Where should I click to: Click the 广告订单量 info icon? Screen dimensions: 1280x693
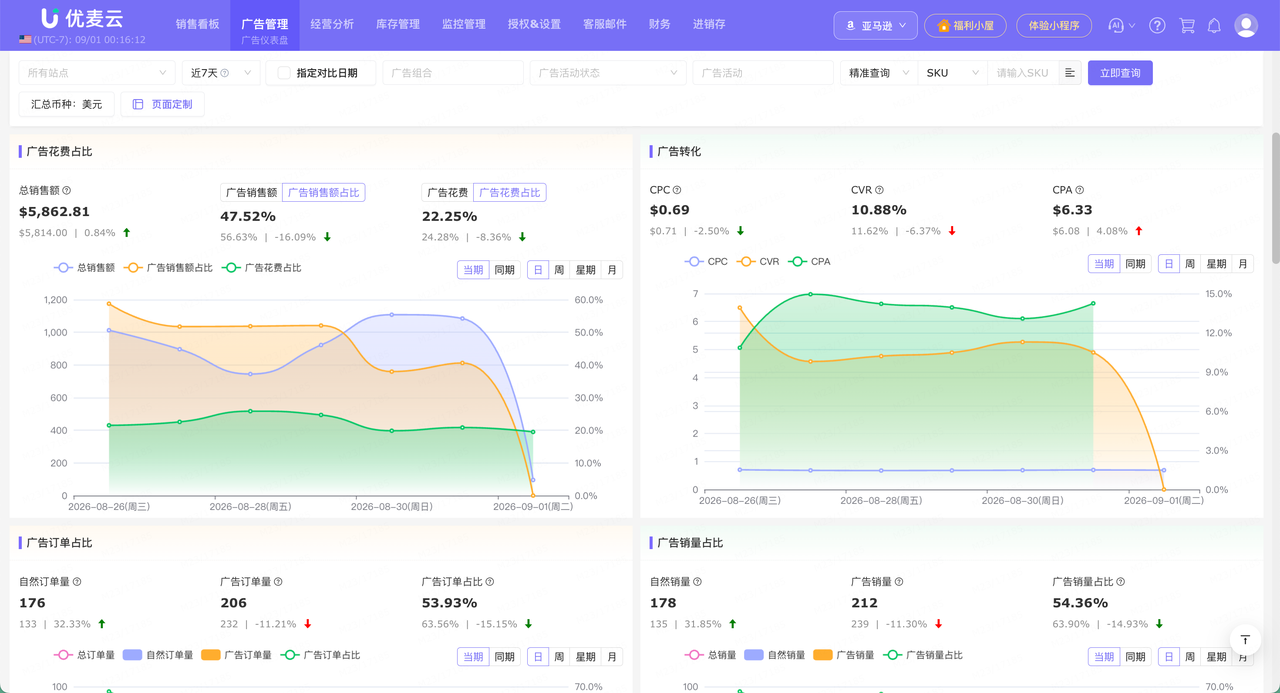tap(278, 581)
